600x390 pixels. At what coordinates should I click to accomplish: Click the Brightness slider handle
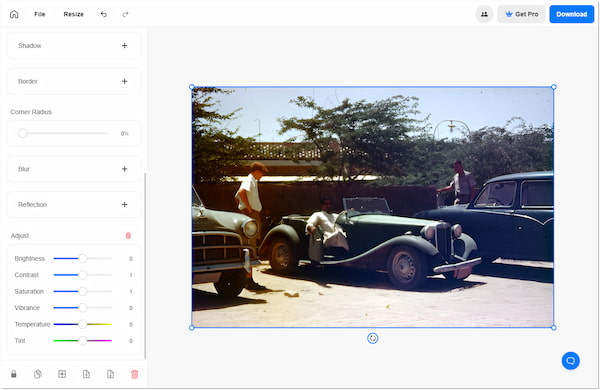point(83,258)
